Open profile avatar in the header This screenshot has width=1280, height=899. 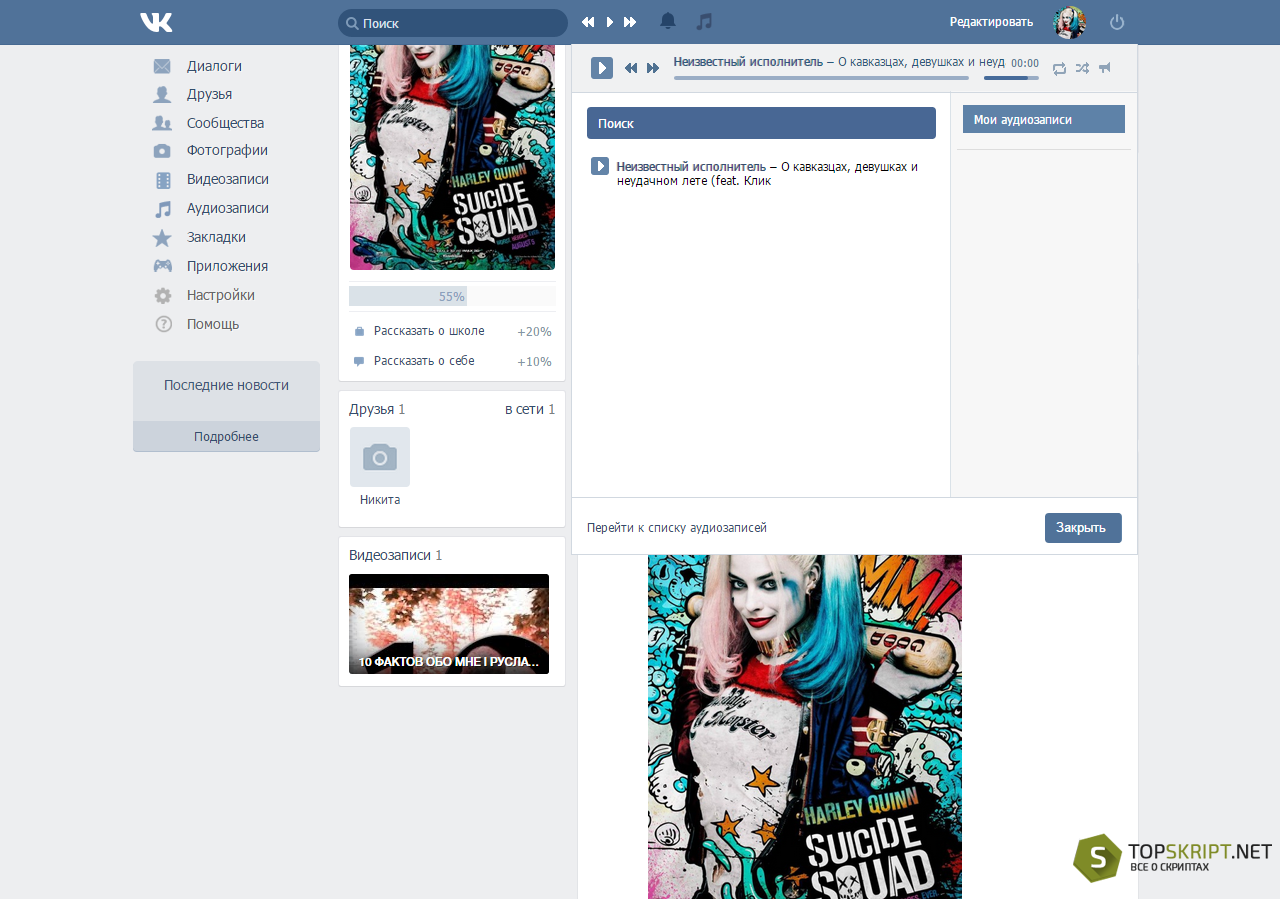pyautogui.click(x=1070, y=22)
